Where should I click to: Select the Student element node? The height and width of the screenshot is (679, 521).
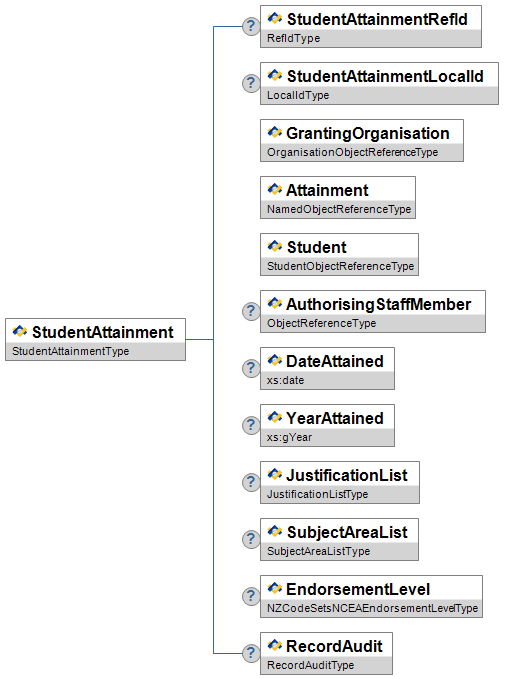tap(339, 255)
